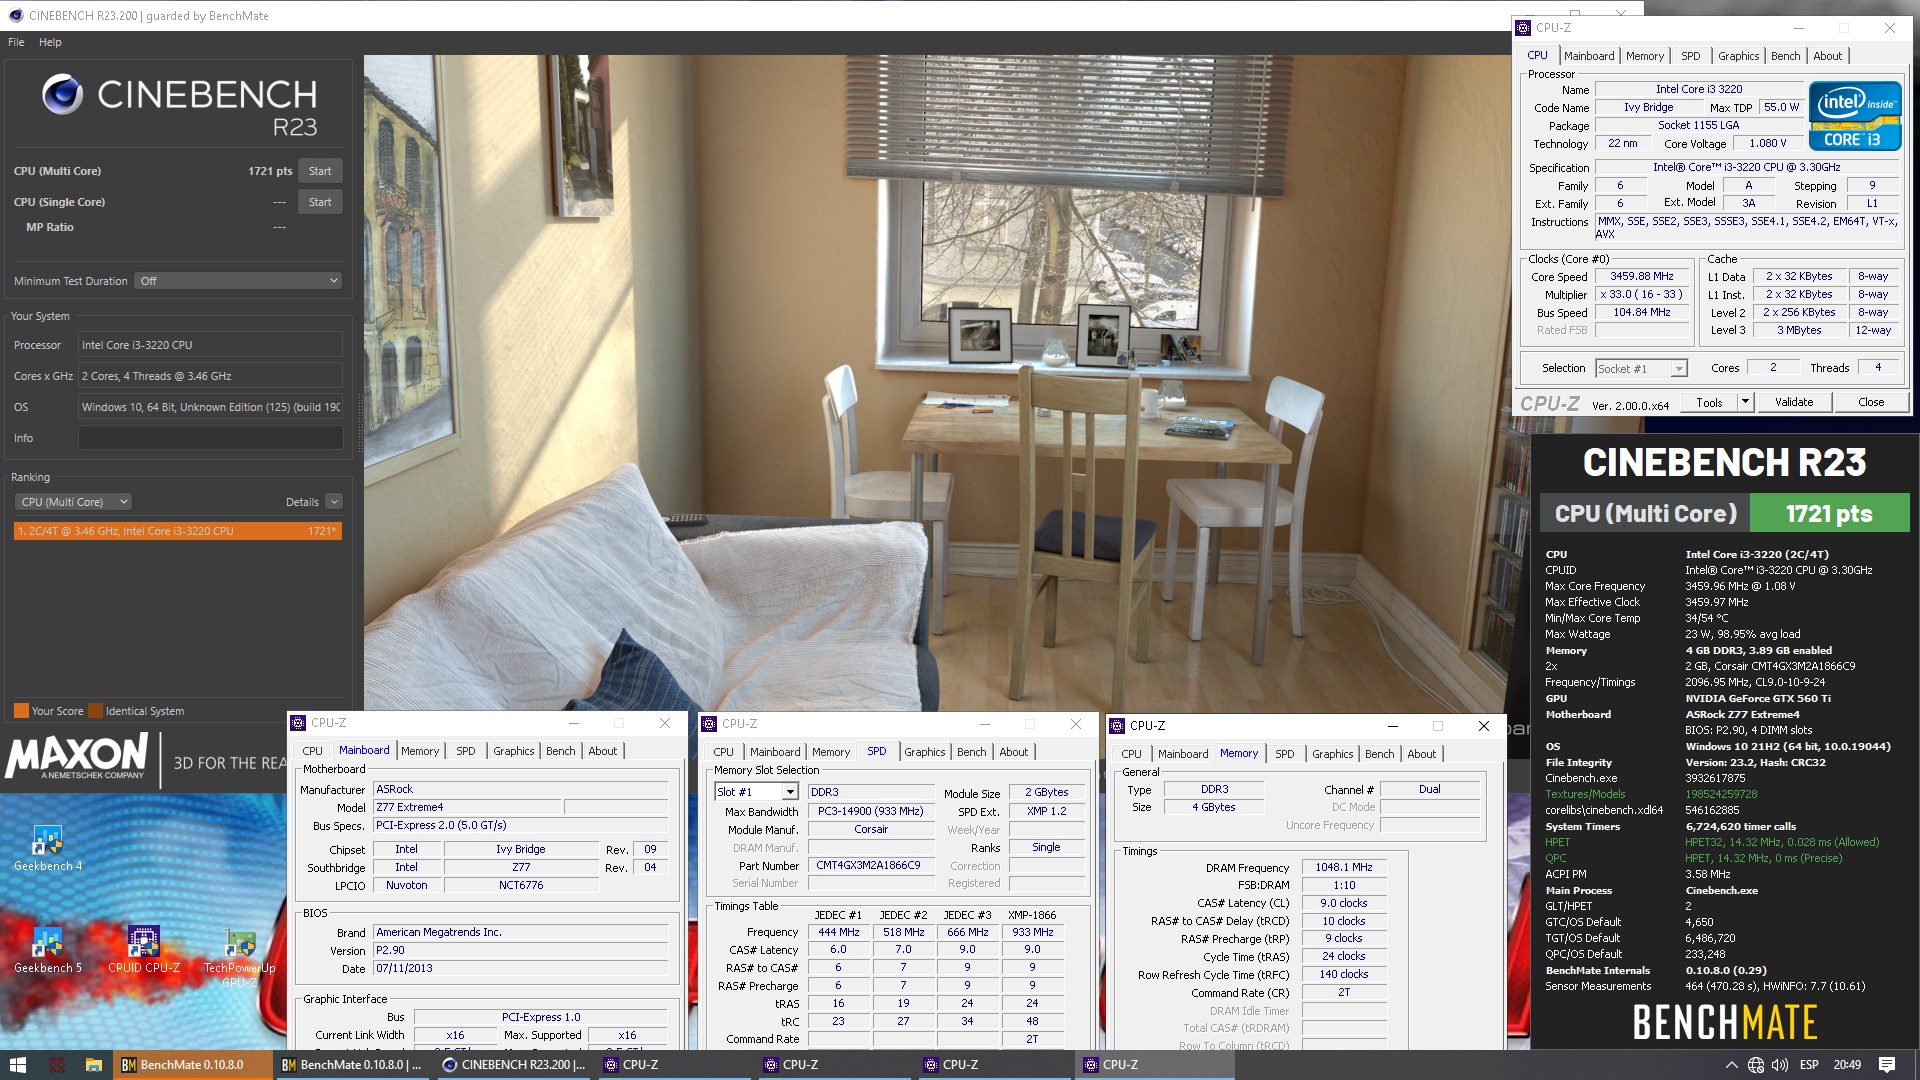Switch to BenchMate 0.10.8.0 taskbar item
Screen dimensions: 1920x1080
[192, 1065]
